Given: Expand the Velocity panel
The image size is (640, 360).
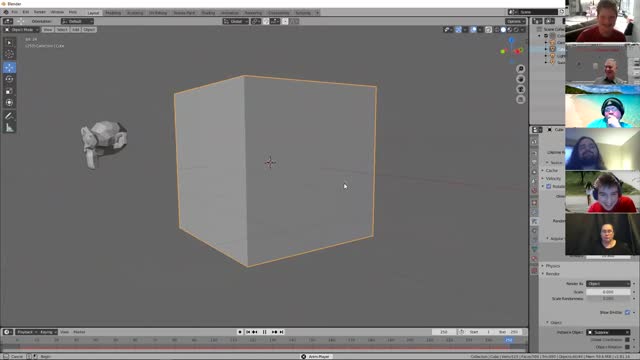Looking at the screenshot, I should pyautogui.click(x=552, y=178).
